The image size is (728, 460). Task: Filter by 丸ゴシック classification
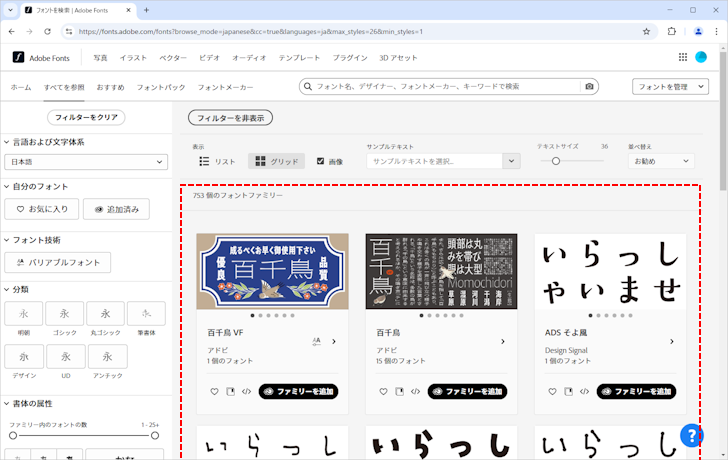click(105, 314)
